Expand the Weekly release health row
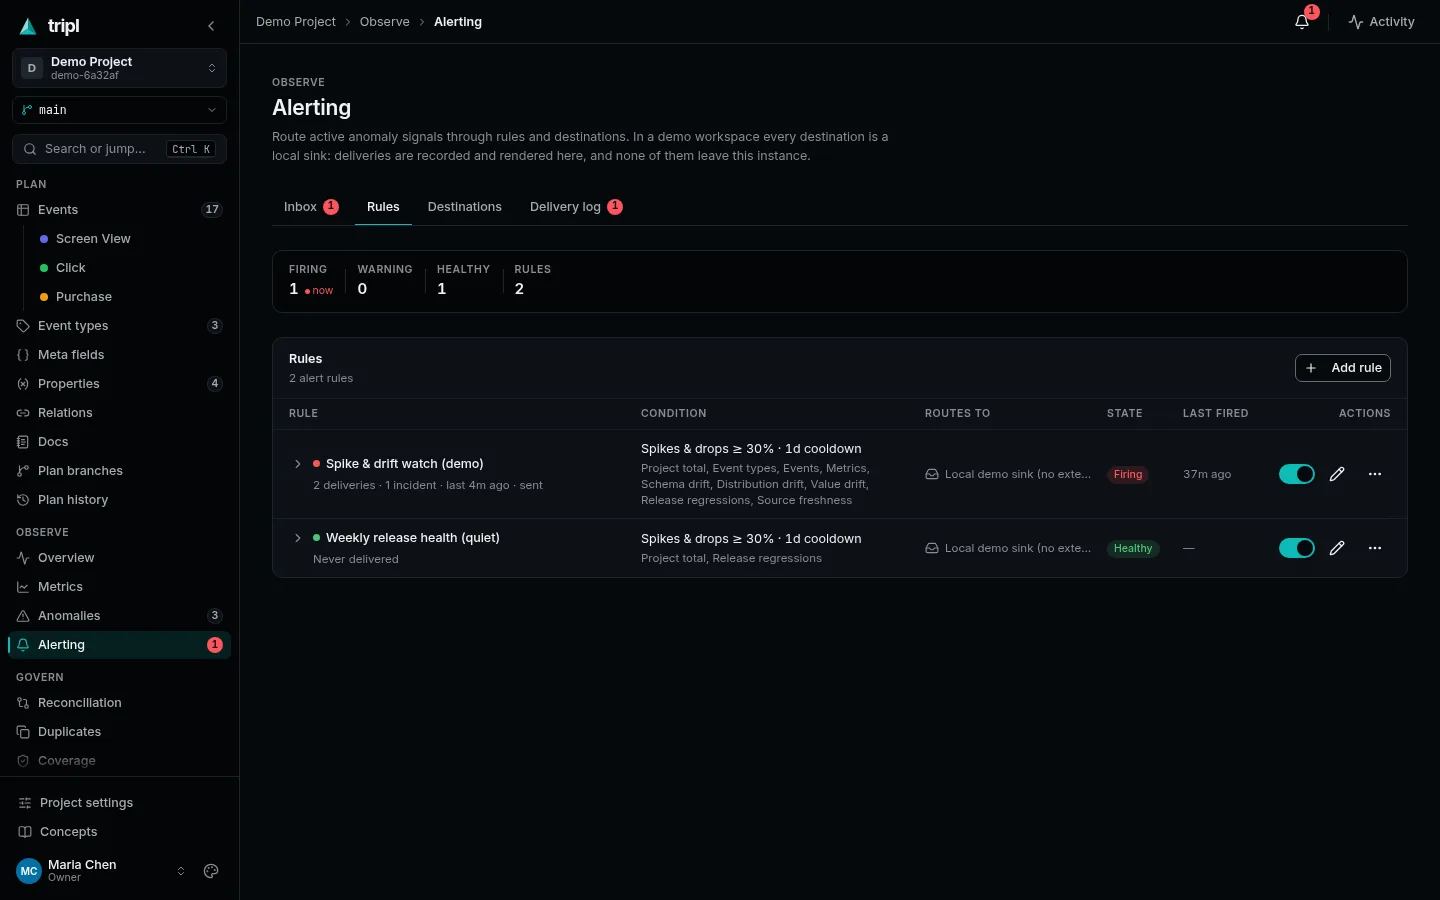Image resolution: width=1440 pixels, height=900 pixels. coord(297,538)
